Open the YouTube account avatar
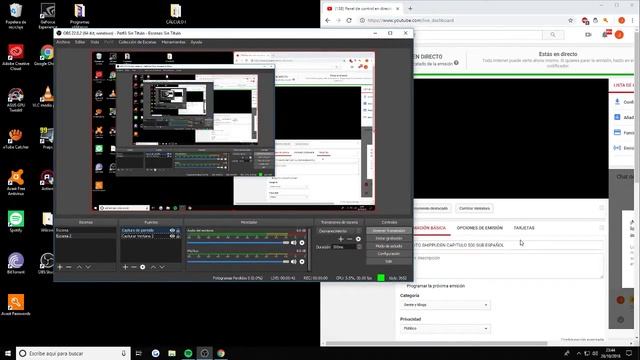 [619, 35]
